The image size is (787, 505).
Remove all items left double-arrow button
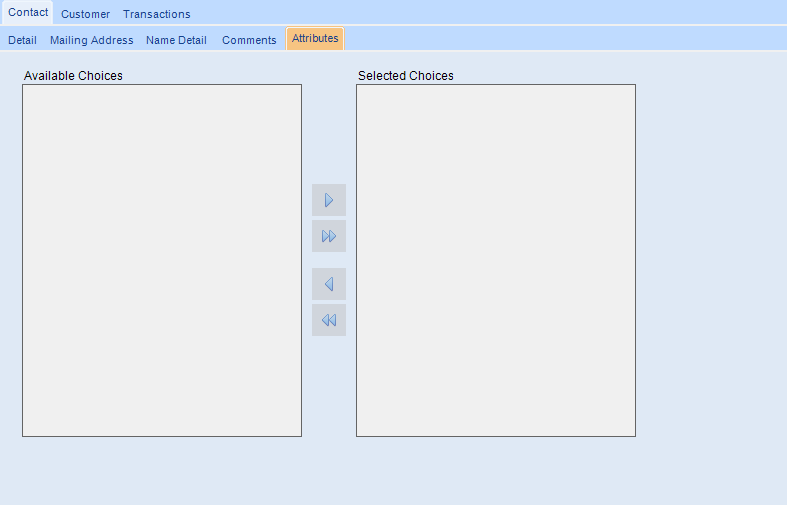pyautogui.click(x=329, y=320)
